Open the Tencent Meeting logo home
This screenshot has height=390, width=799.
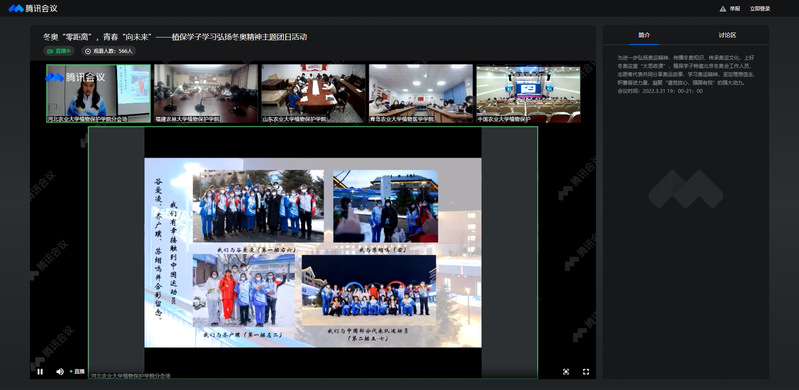[33, 8]
